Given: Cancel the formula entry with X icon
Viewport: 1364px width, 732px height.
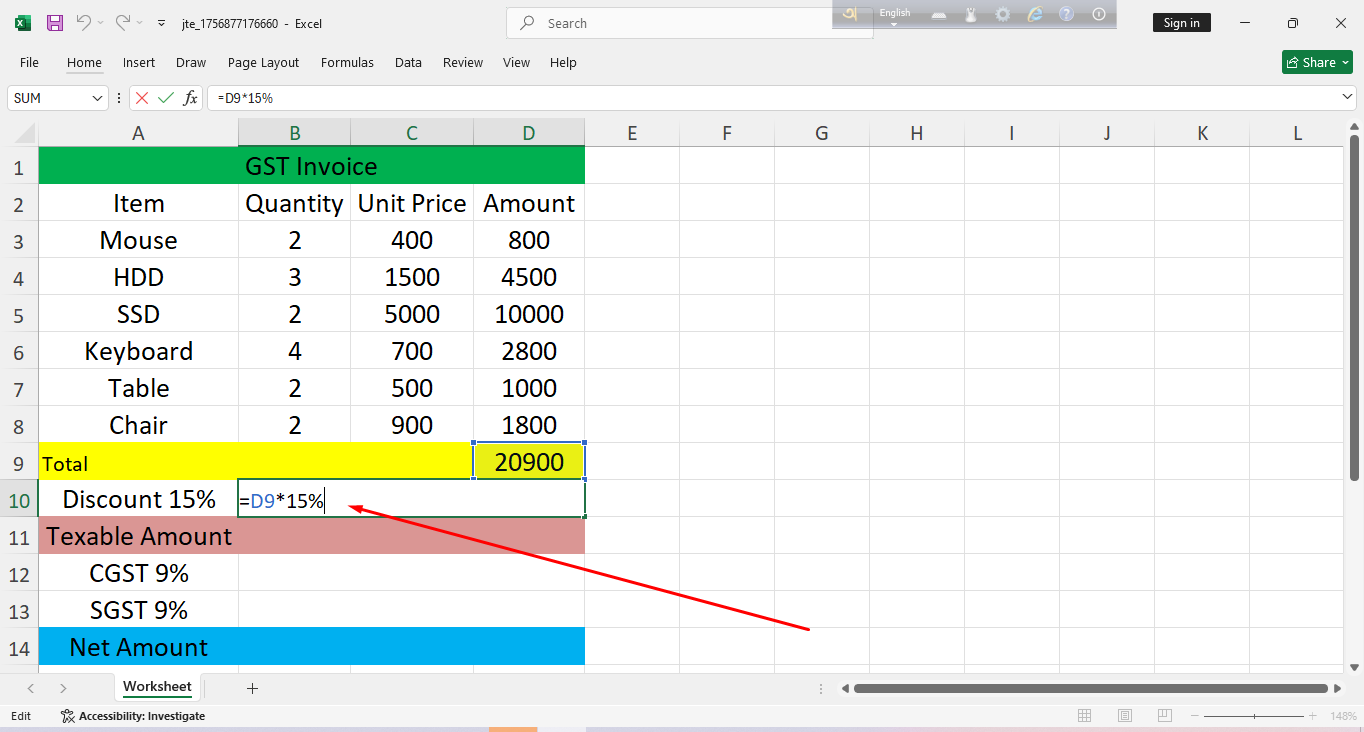Looking at the screenshot, I should pos(142,98).
